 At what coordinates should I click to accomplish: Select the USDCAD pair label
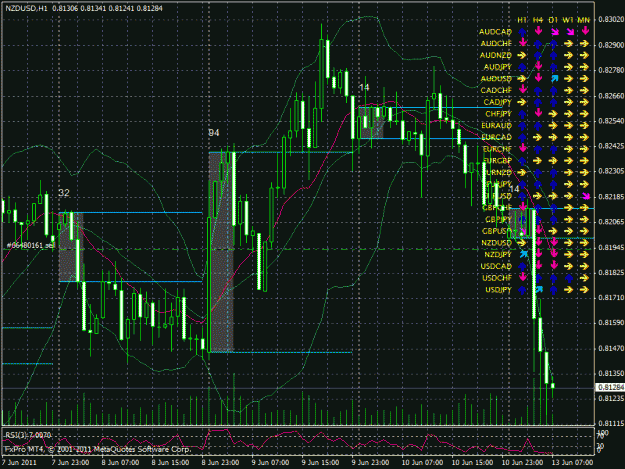click(496, 266)
